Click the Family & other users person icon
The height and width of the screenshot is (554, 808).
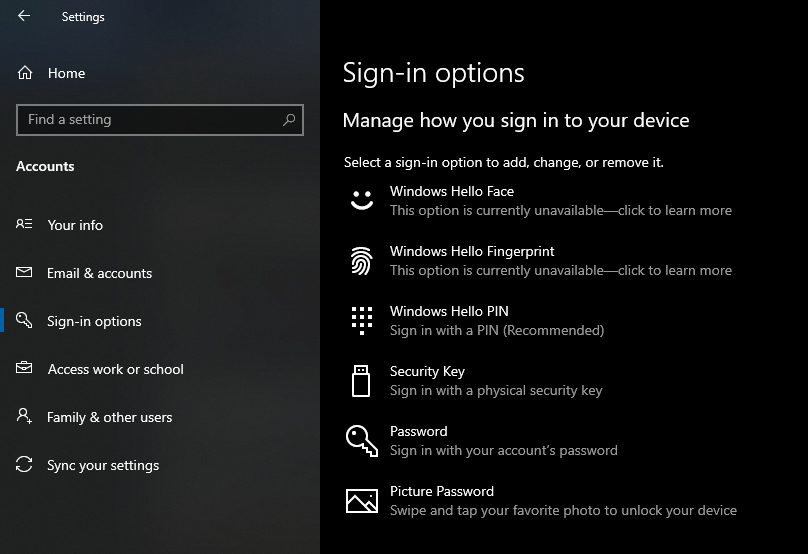24,415
